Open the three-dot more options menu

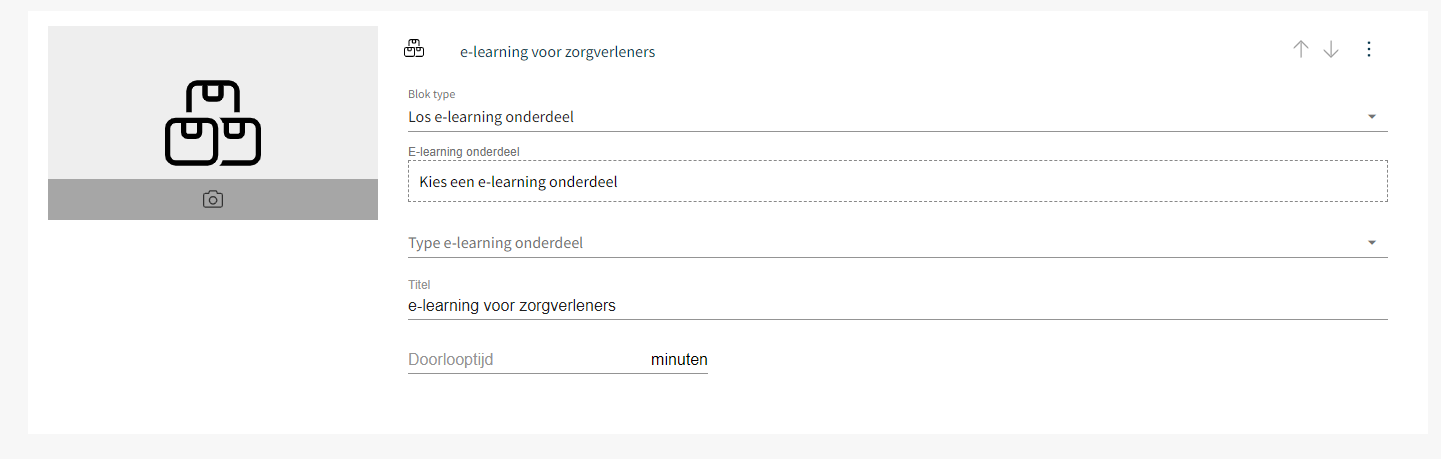(1369, 49)
